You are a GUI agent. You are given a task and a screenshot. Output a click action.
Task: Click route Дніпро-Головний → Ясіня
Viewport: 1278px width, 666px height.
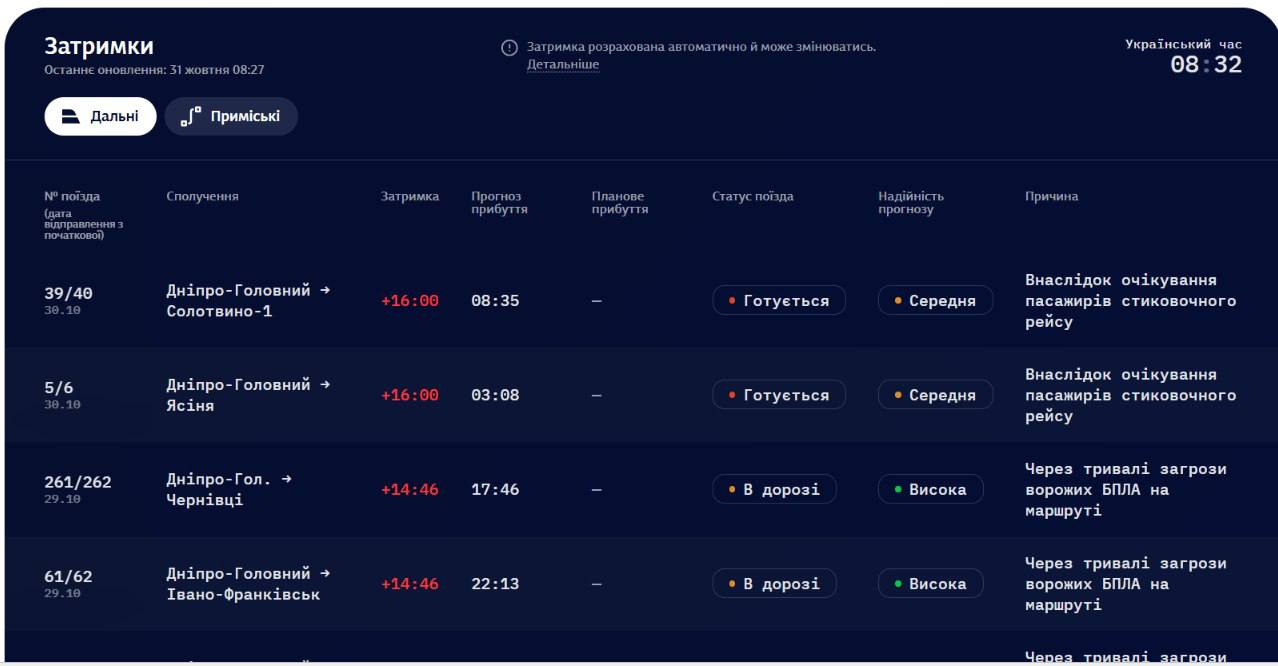(x=248, y=395)
